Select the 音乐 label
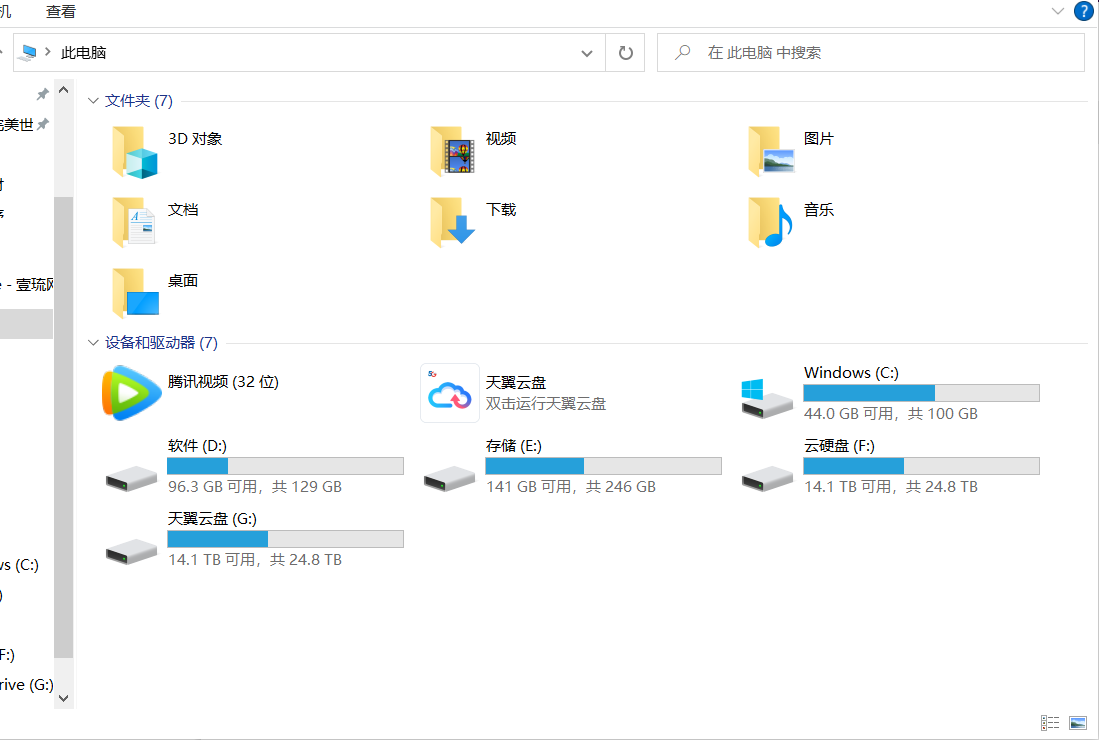Image resolution: width=1099 pixels, height=740 pixels. click(819, 210)
